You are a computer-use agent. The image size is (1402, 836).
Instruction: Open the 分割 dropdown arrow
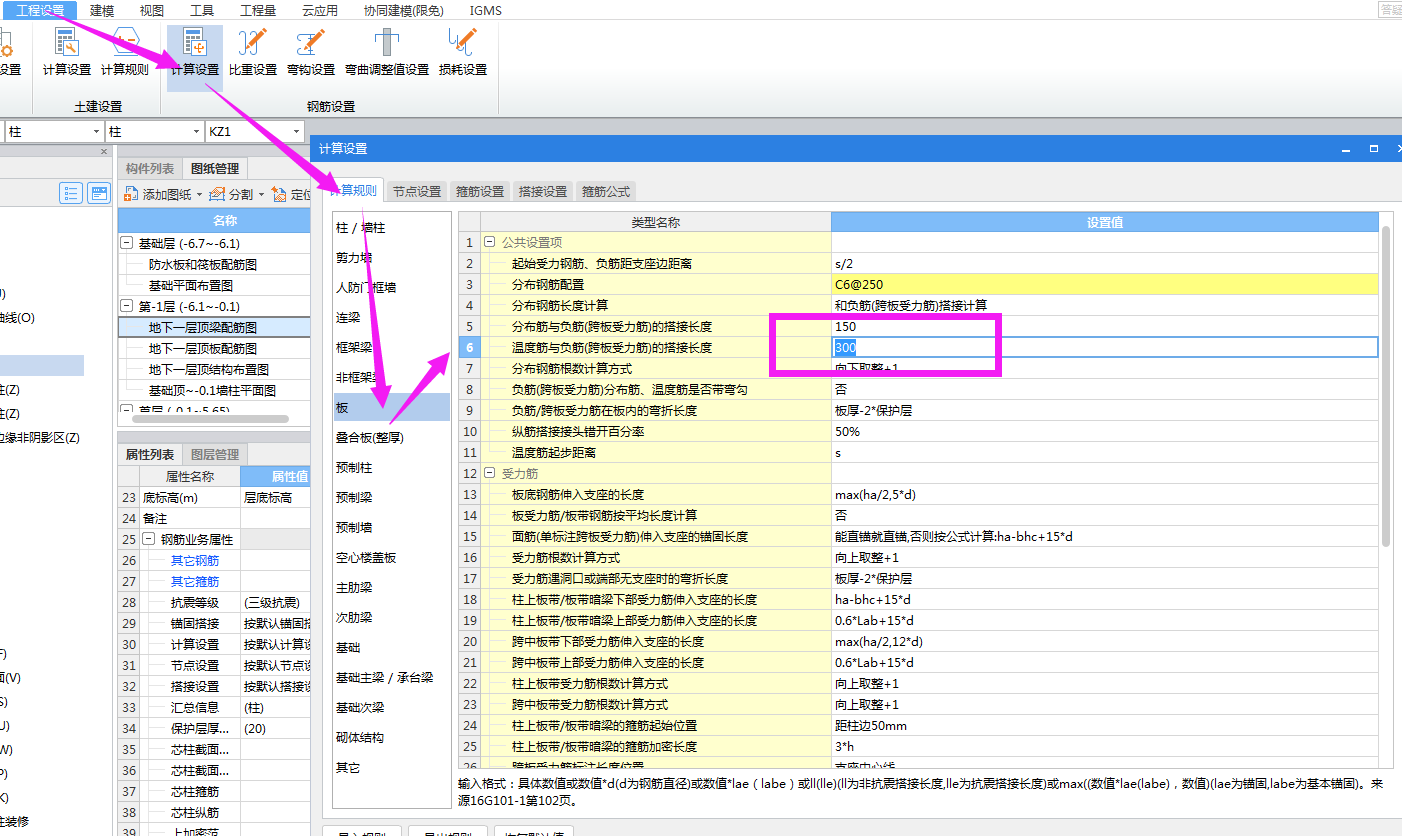262,195
